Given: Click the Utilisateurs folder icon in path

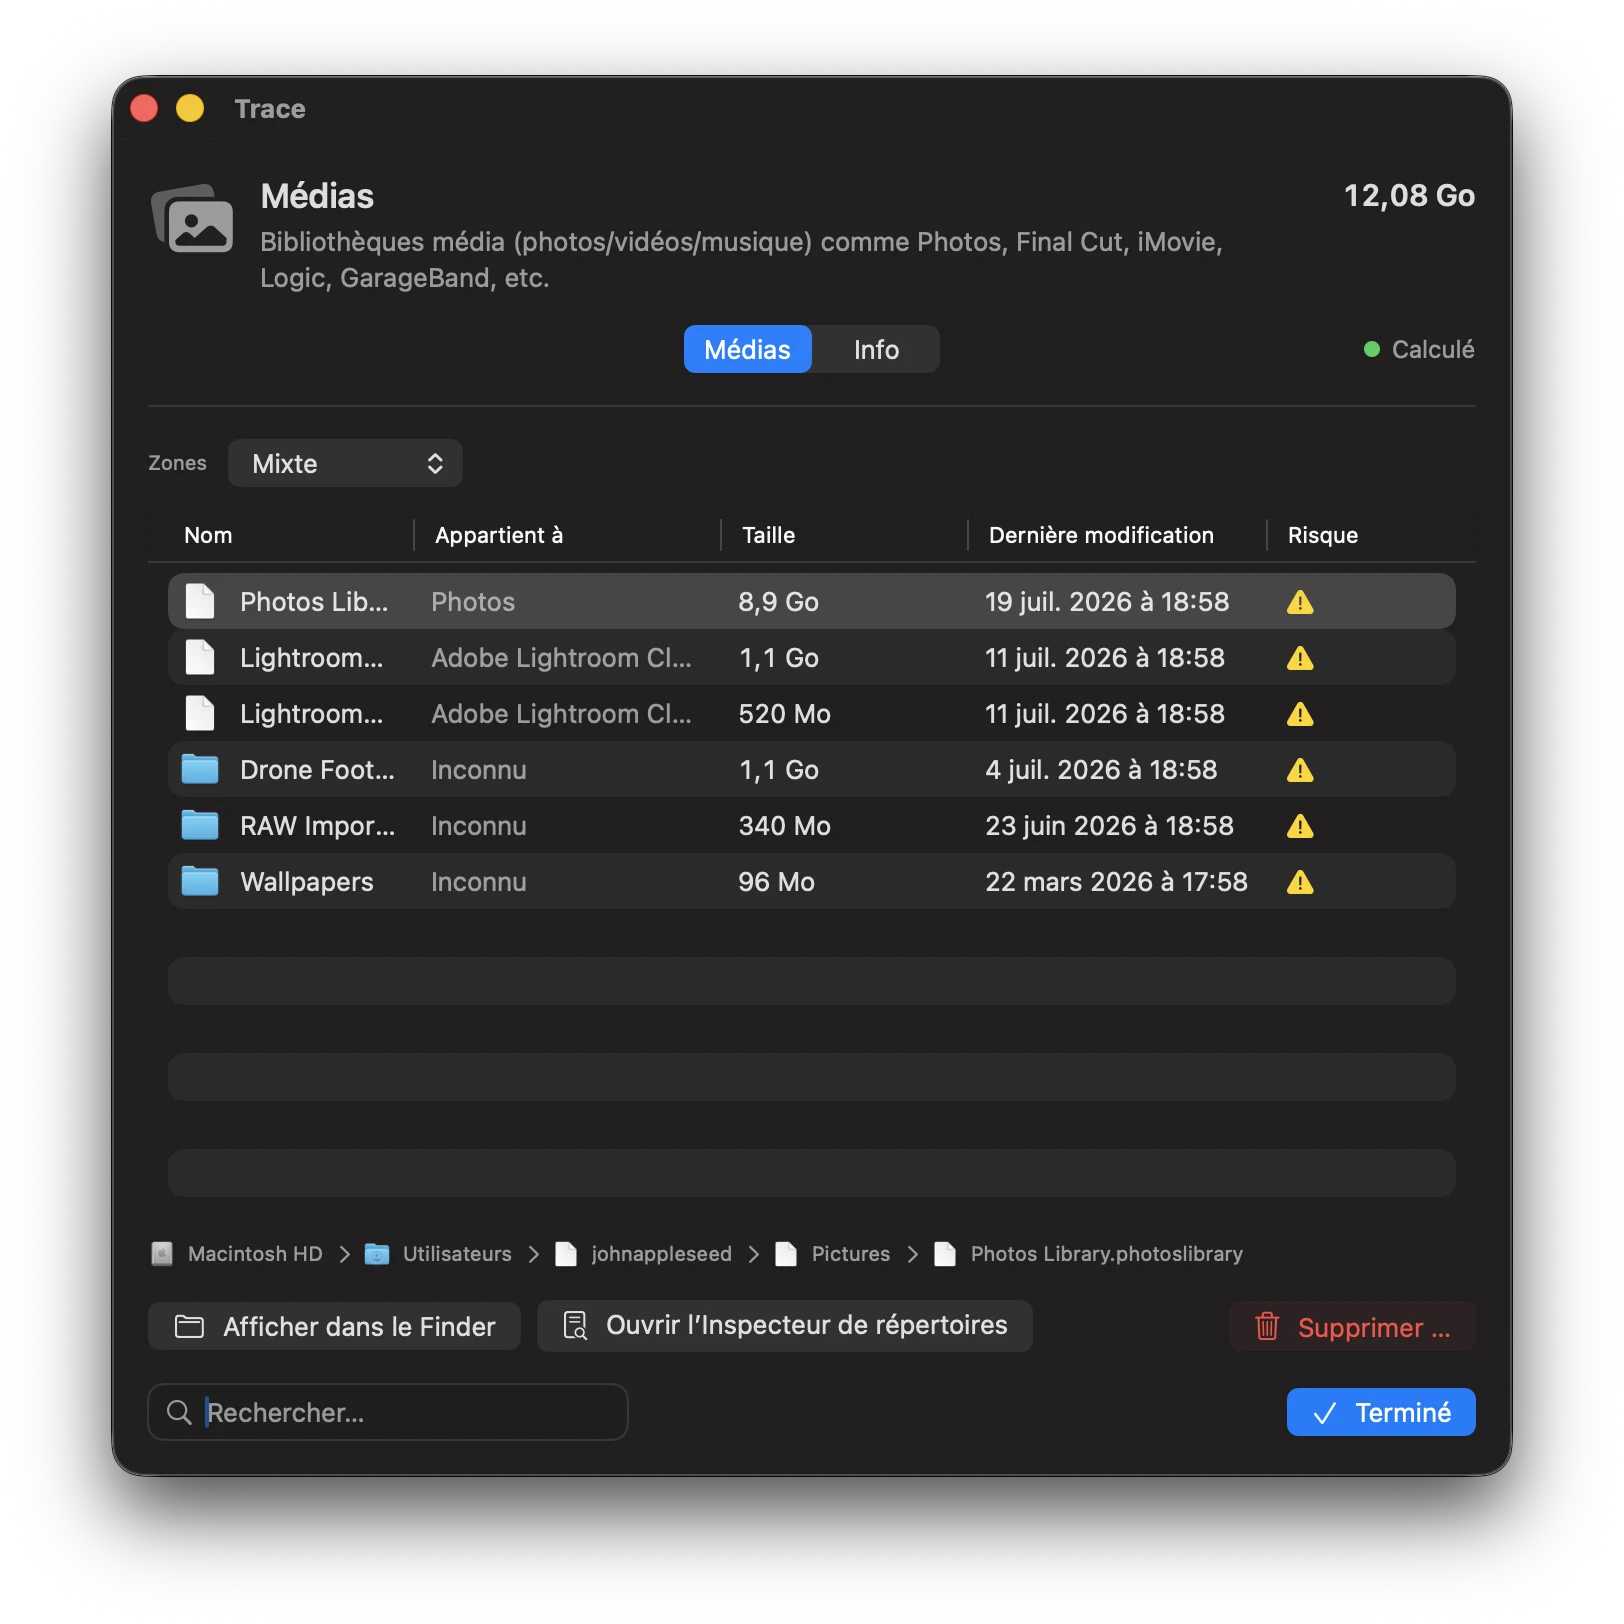Looking at the screenshot, I should tap(377, 1254).
